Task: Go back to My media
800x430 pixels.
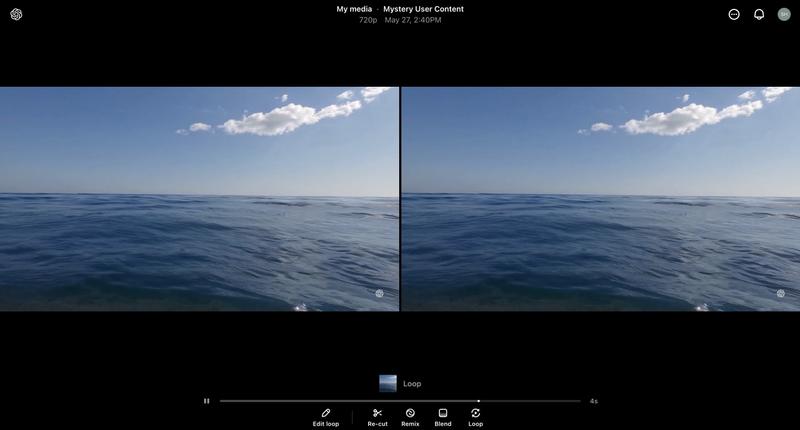Action: [x=354, y=9]
